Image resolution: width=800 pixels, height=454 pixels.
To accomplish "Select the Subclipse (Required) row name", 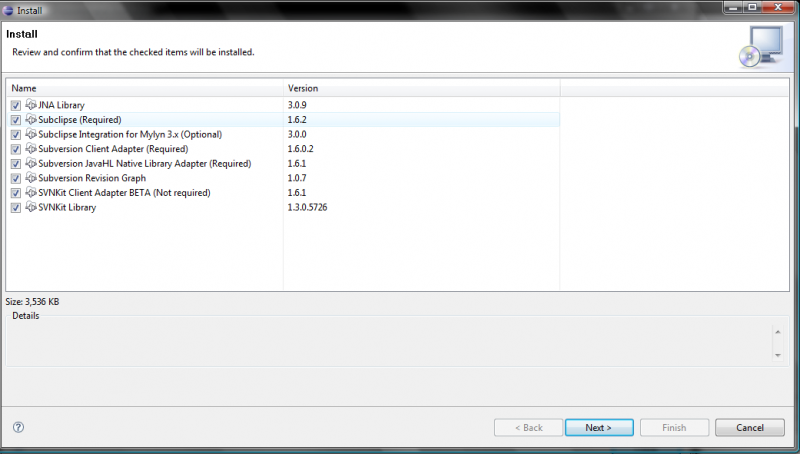I will pos(80,120).
